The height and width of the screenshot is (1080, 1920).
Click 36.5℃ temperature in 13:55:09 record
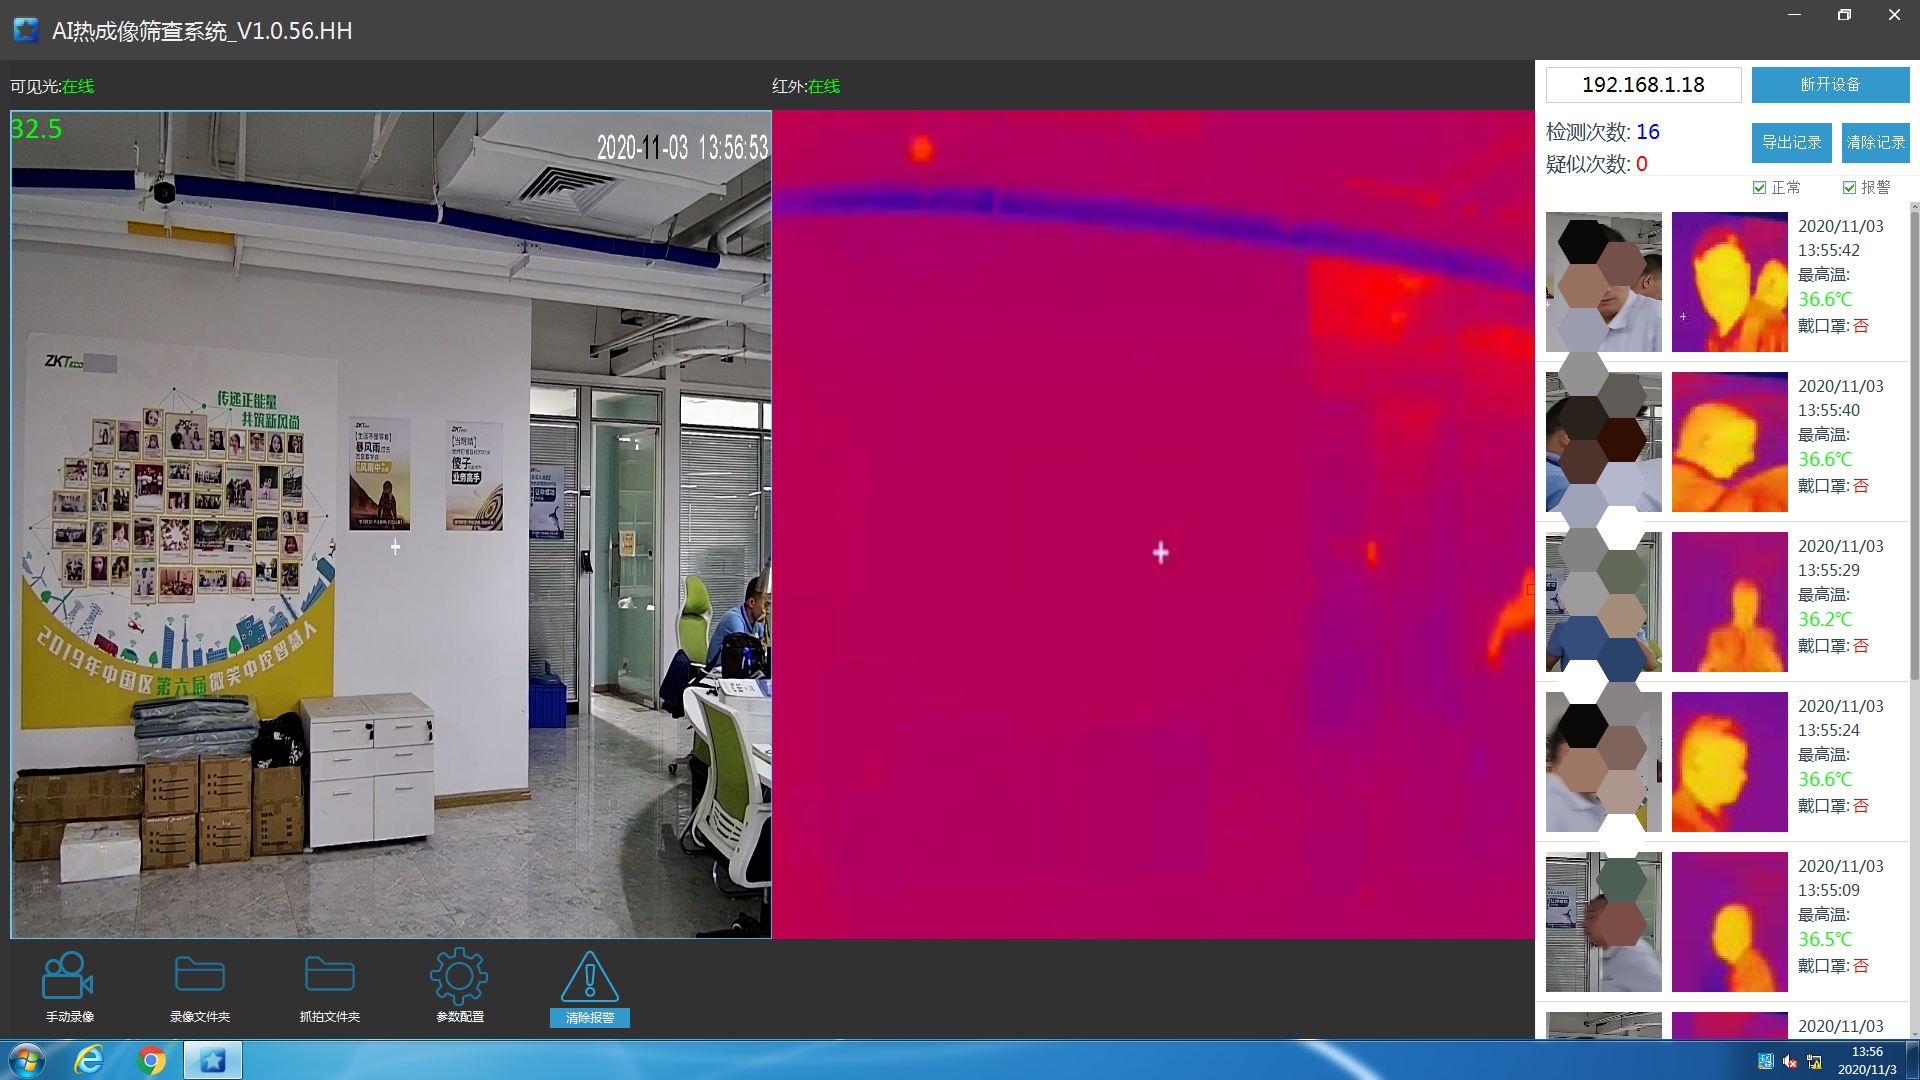point(1825,939)
